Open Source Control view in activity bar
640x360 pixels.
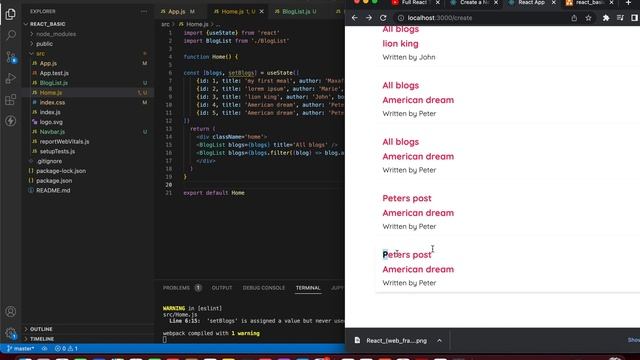click(11, 57)
